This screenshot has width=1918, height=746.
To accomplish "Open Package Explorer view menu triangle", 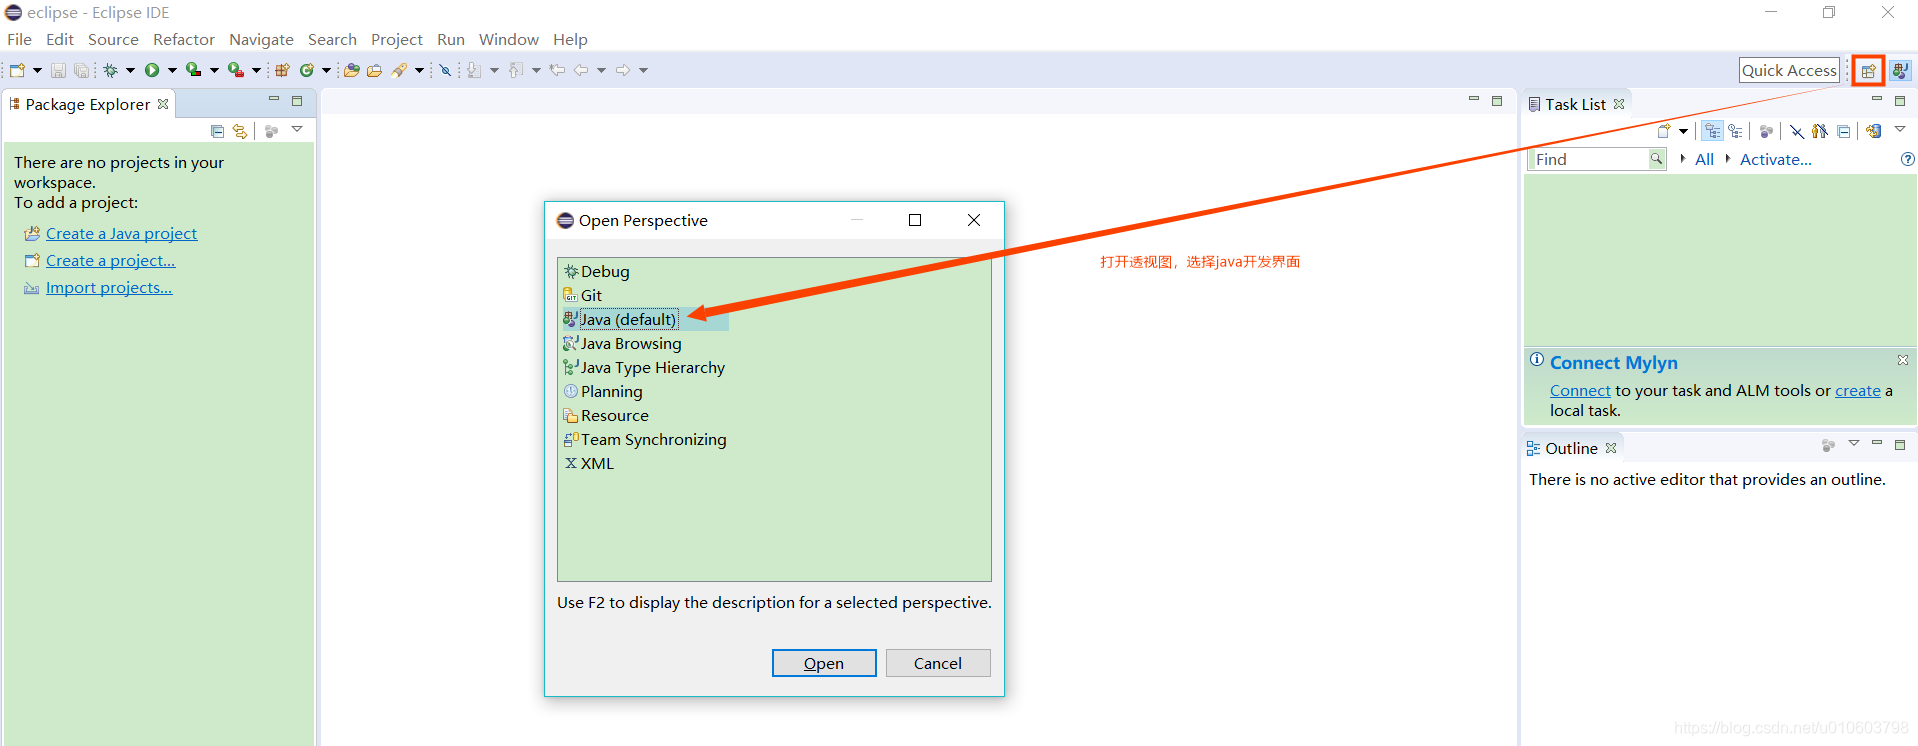I will click(297, 129).
